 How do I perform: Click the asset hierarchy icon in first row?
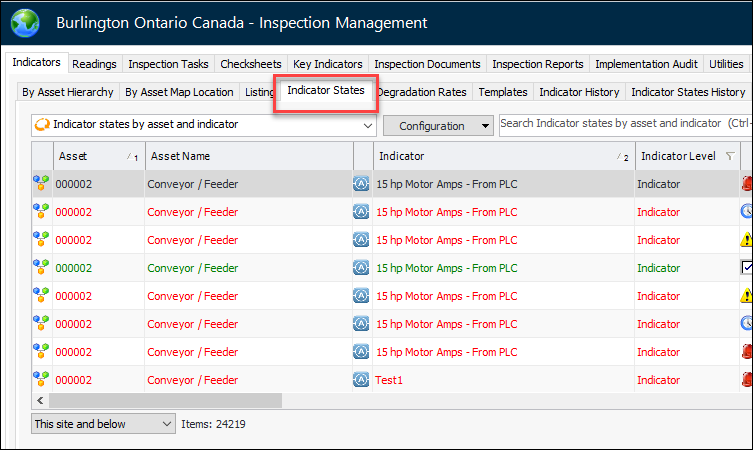tap(41, 184)
